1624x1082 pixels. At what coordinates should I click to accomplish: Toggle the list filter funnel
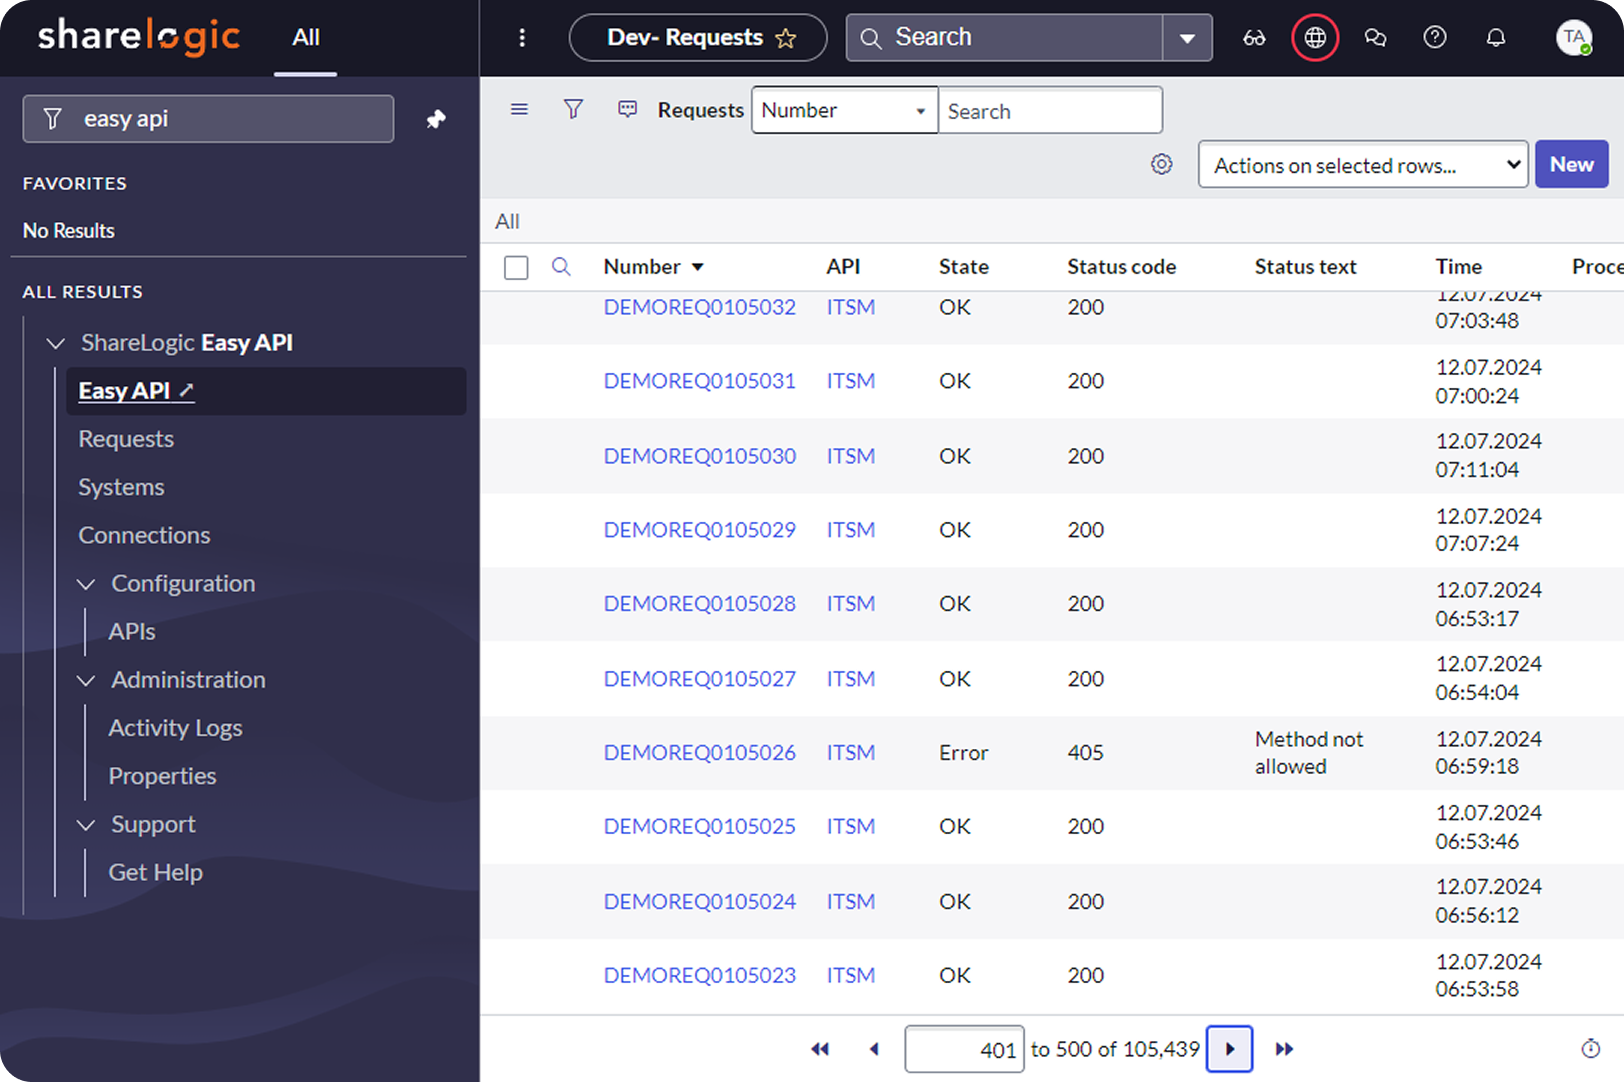(x=573, y=109)
